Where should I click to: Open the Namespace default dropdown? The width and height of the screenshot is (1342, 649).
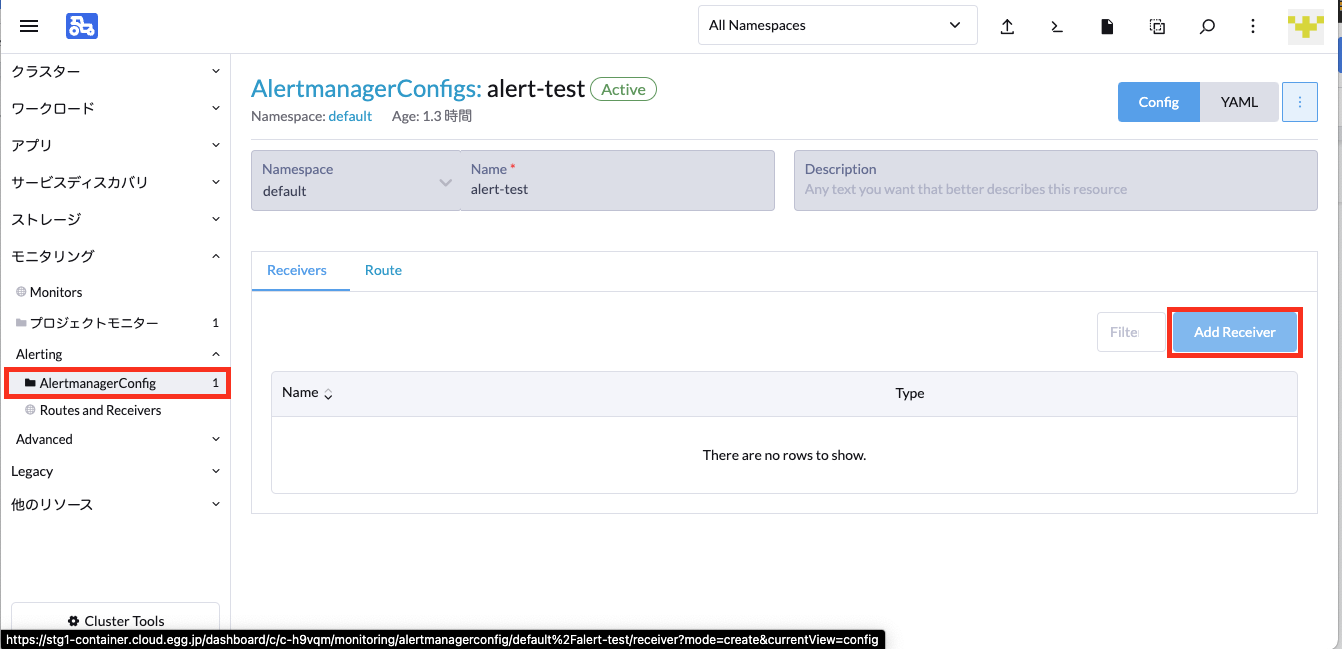point(356,180)
